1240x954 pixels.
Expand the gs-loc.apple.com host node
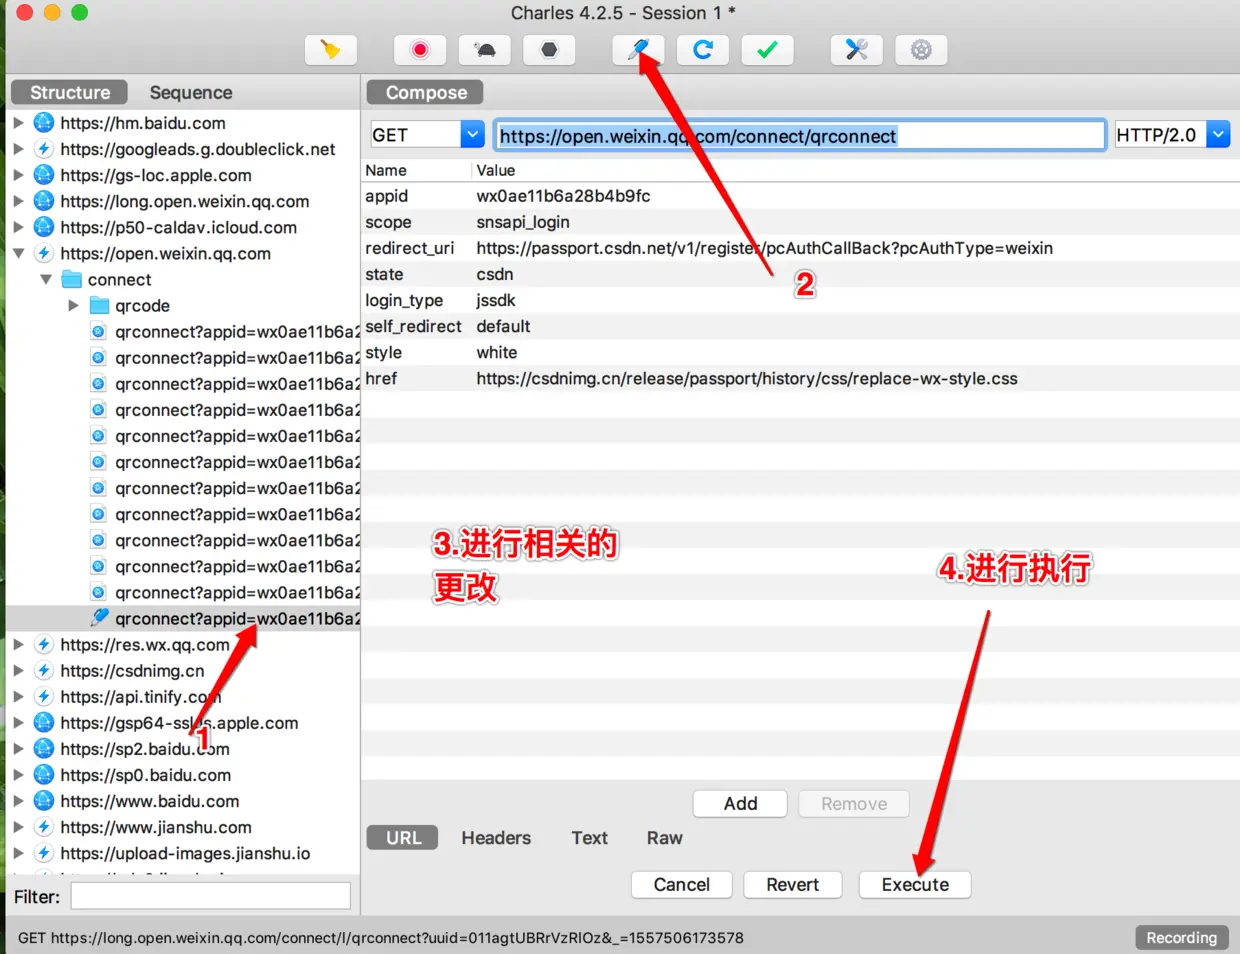point(18,175)
